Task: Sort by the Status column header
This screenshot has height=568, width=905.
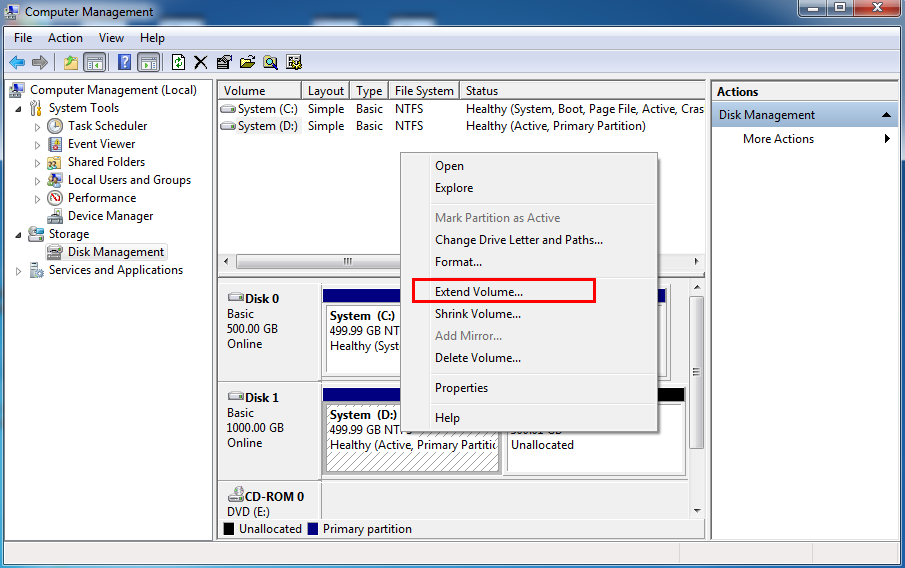Action: pyautogui.click(x=582, y=91)
